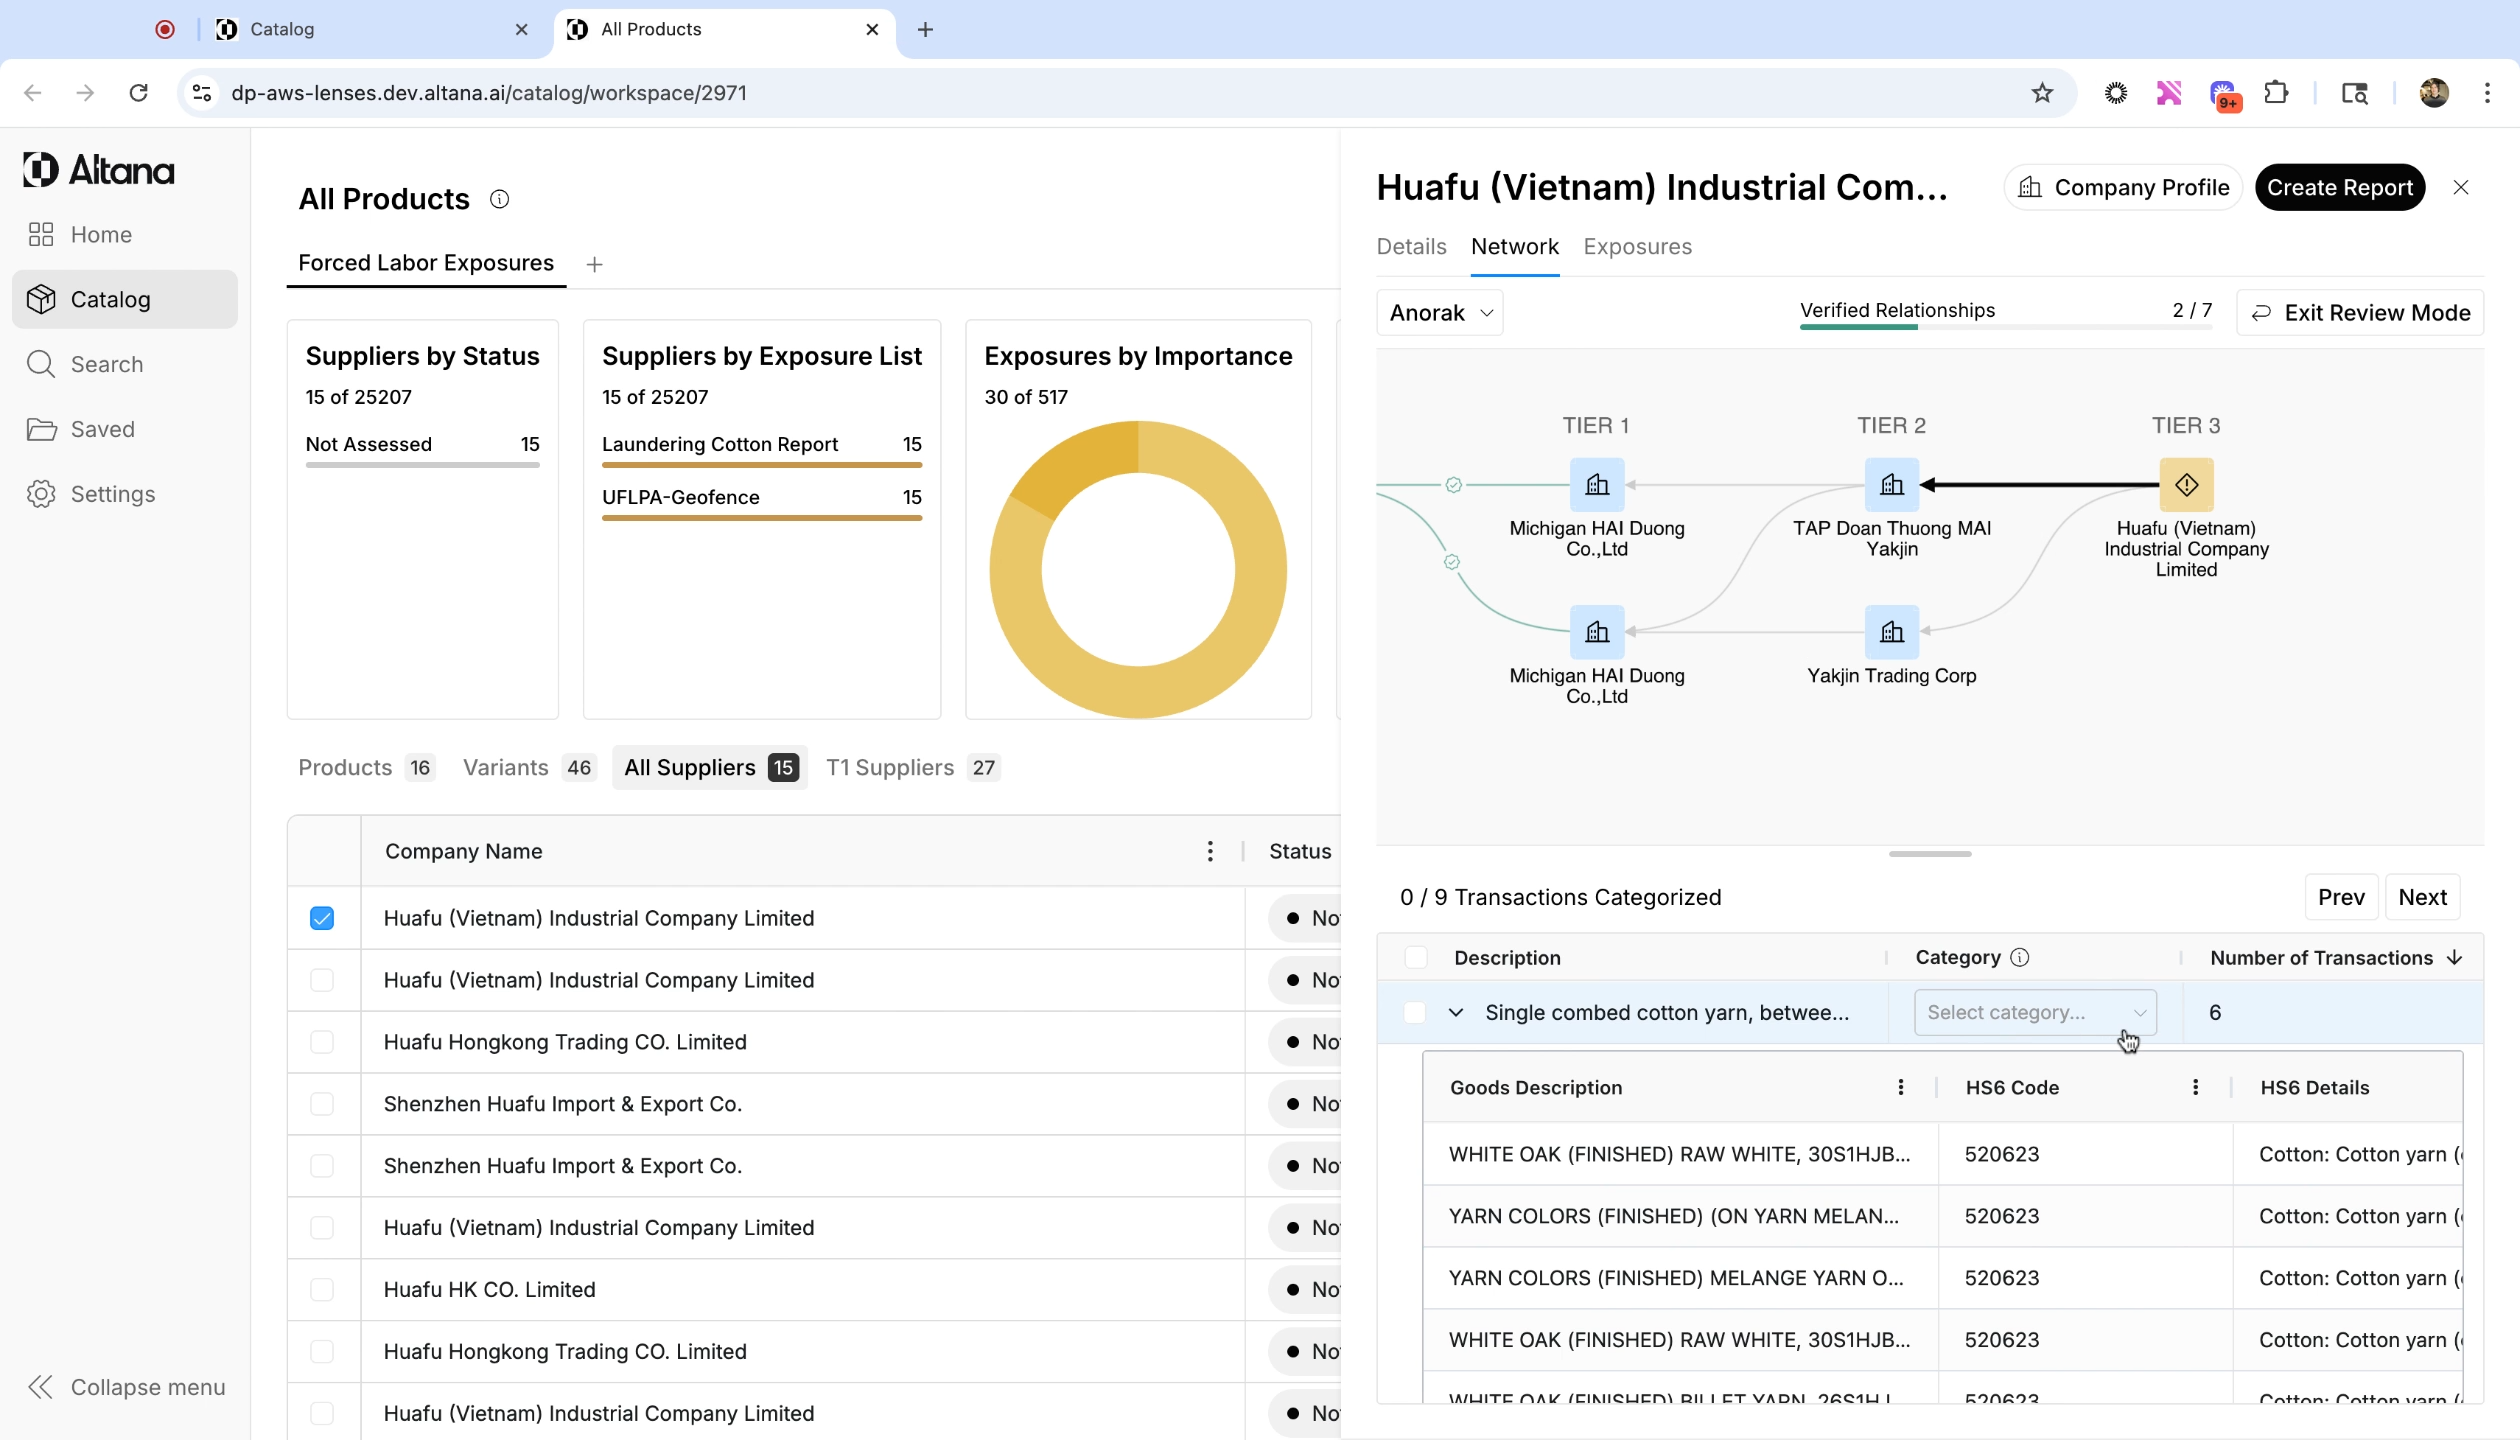Click the All Products info icon

499,199
